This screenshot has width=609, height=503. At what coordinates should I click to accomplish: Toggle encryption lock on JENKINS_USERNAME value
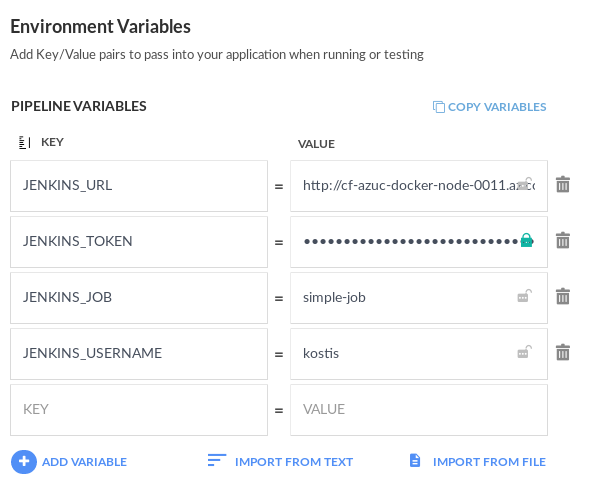click(523, 352)
